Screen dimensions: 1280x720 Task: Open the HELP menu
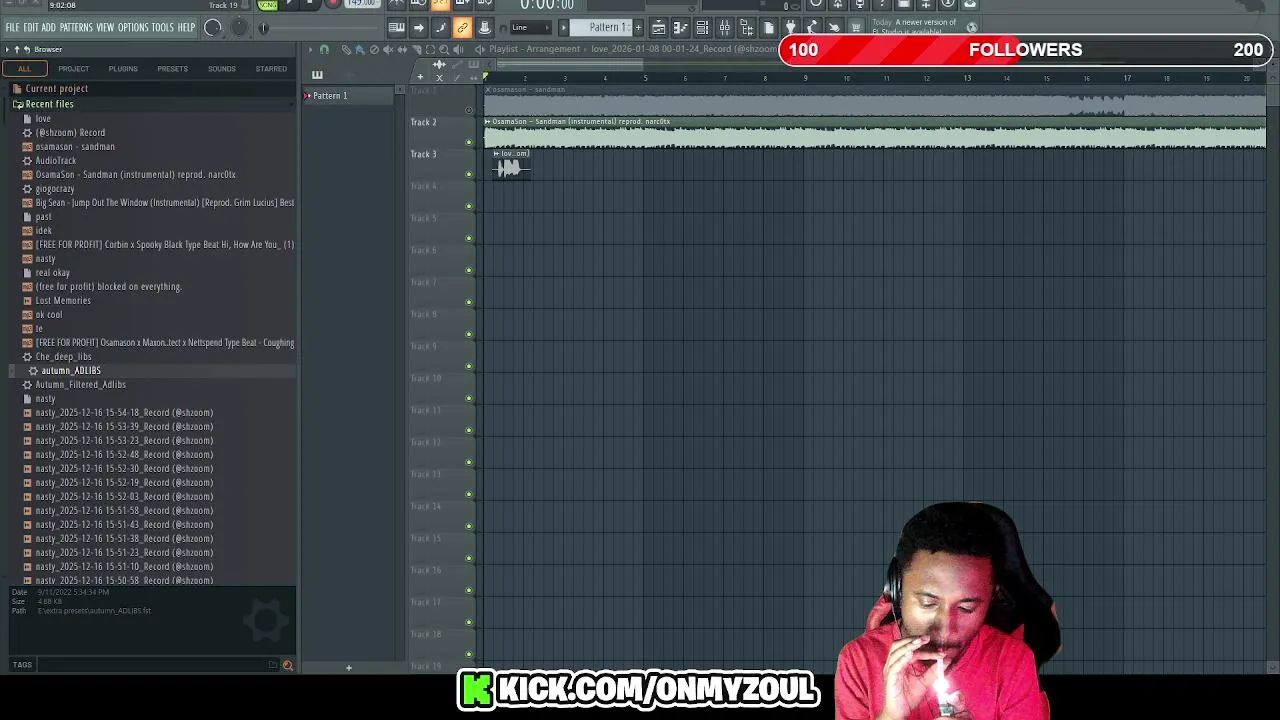[x=186, y=27]
